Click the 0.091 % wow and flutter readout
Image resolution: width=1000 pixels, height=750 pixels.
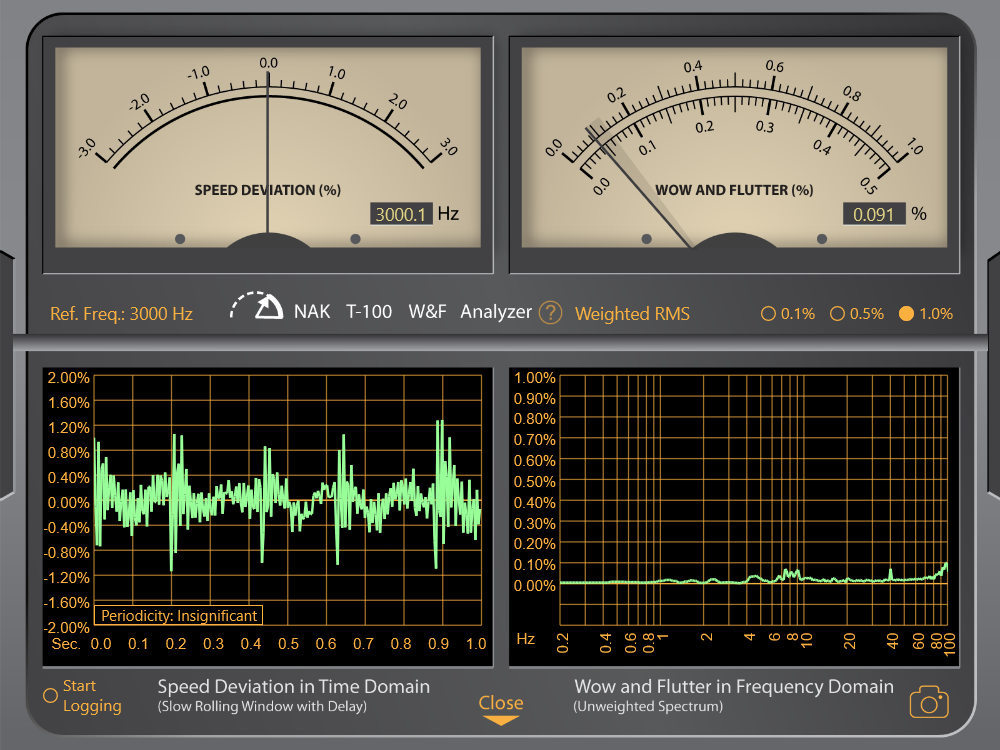coord(874,214)
